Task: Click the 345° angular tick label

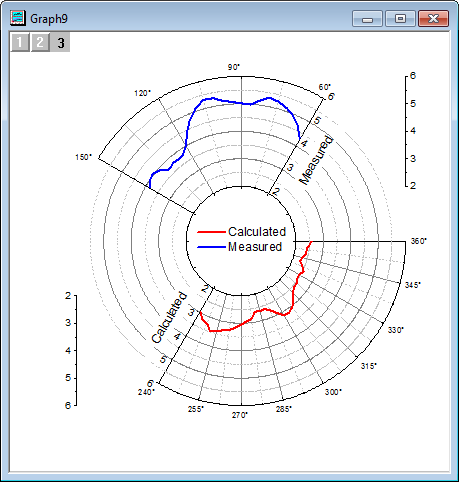Action: [x=413, y=285]
